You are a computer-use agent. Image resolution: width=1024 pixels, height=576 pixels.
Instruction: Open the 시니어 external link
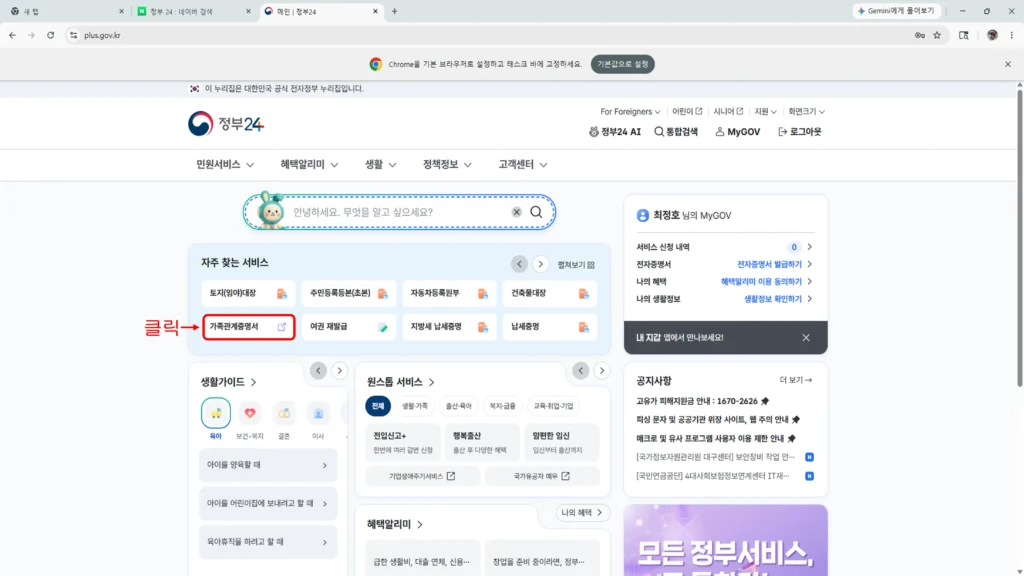click(728, 112)
